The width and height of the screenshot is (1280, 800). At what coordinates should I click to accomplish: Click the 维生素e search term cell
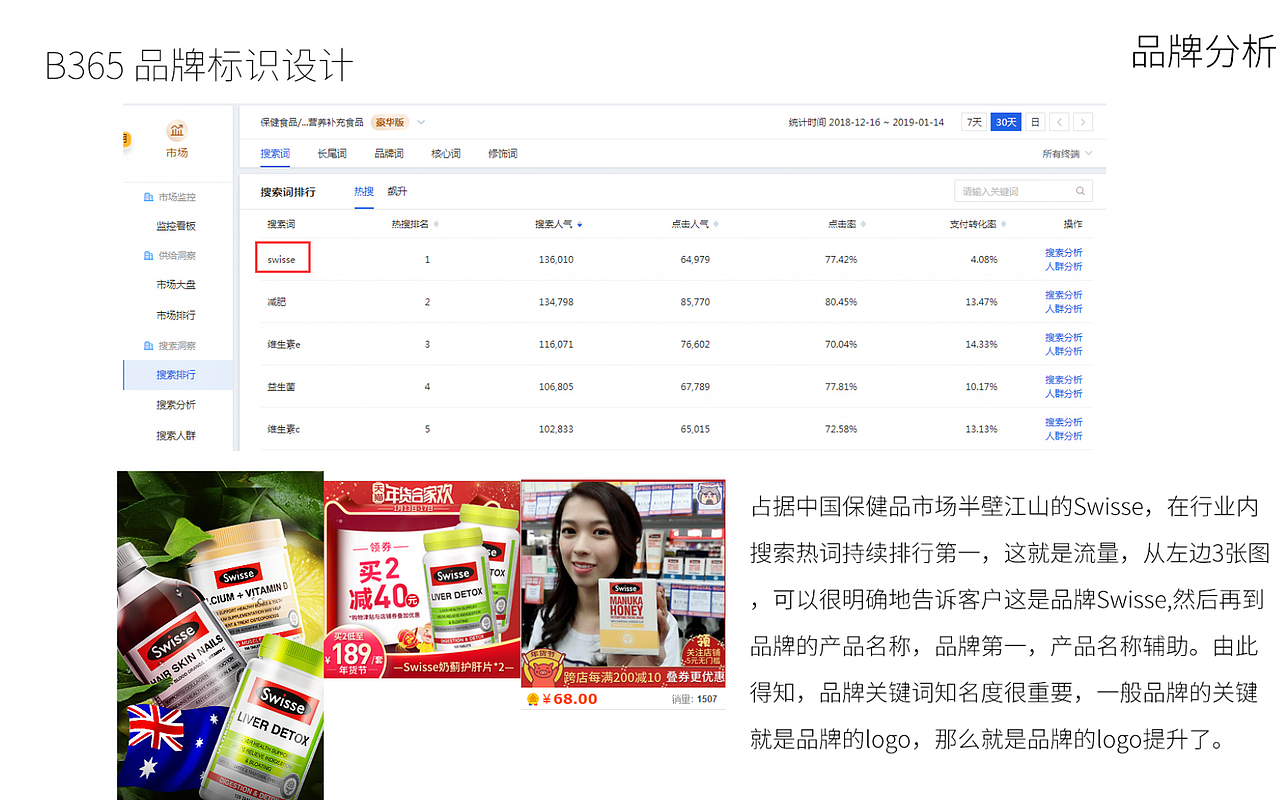(x=284, y=344)
